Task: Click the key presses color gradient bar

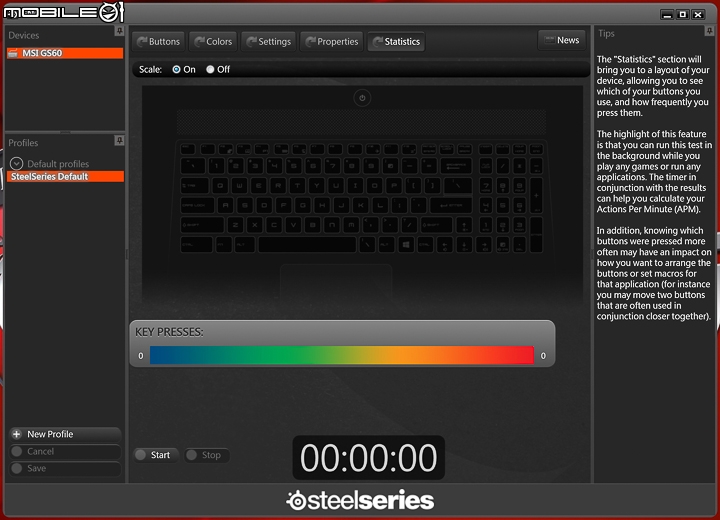Action: 342,356
